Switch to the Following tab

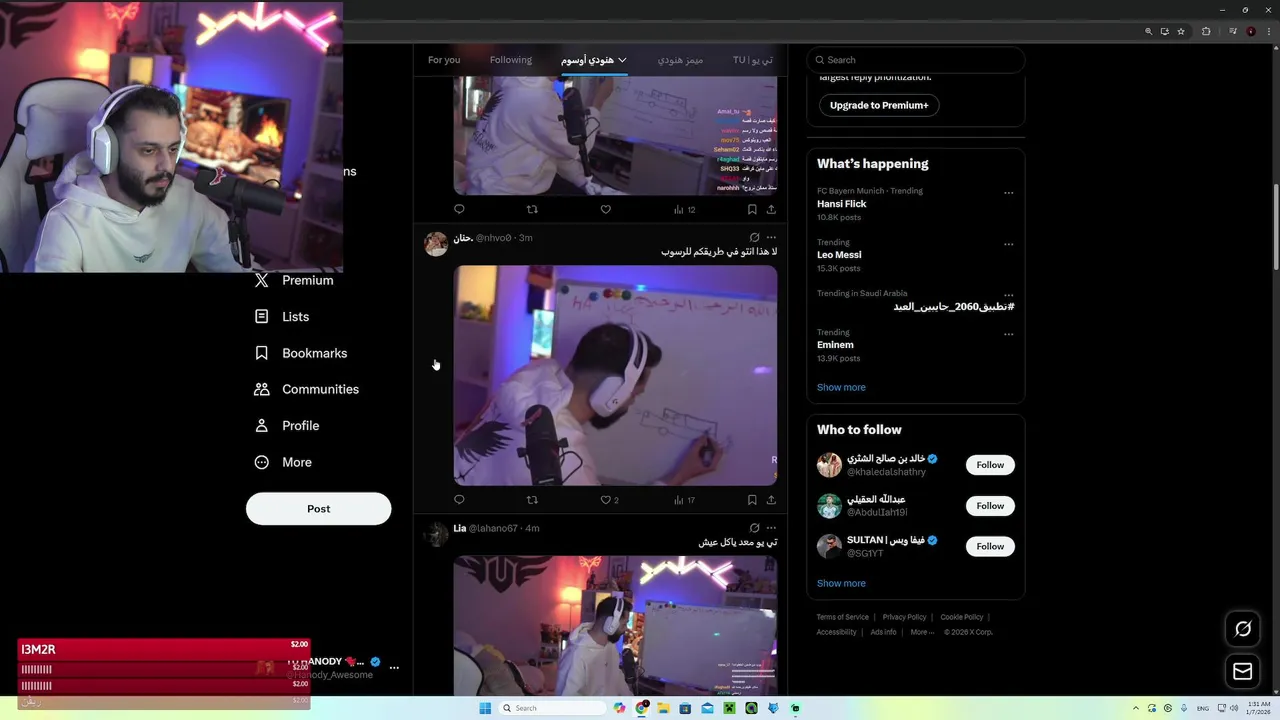(511, 60)
